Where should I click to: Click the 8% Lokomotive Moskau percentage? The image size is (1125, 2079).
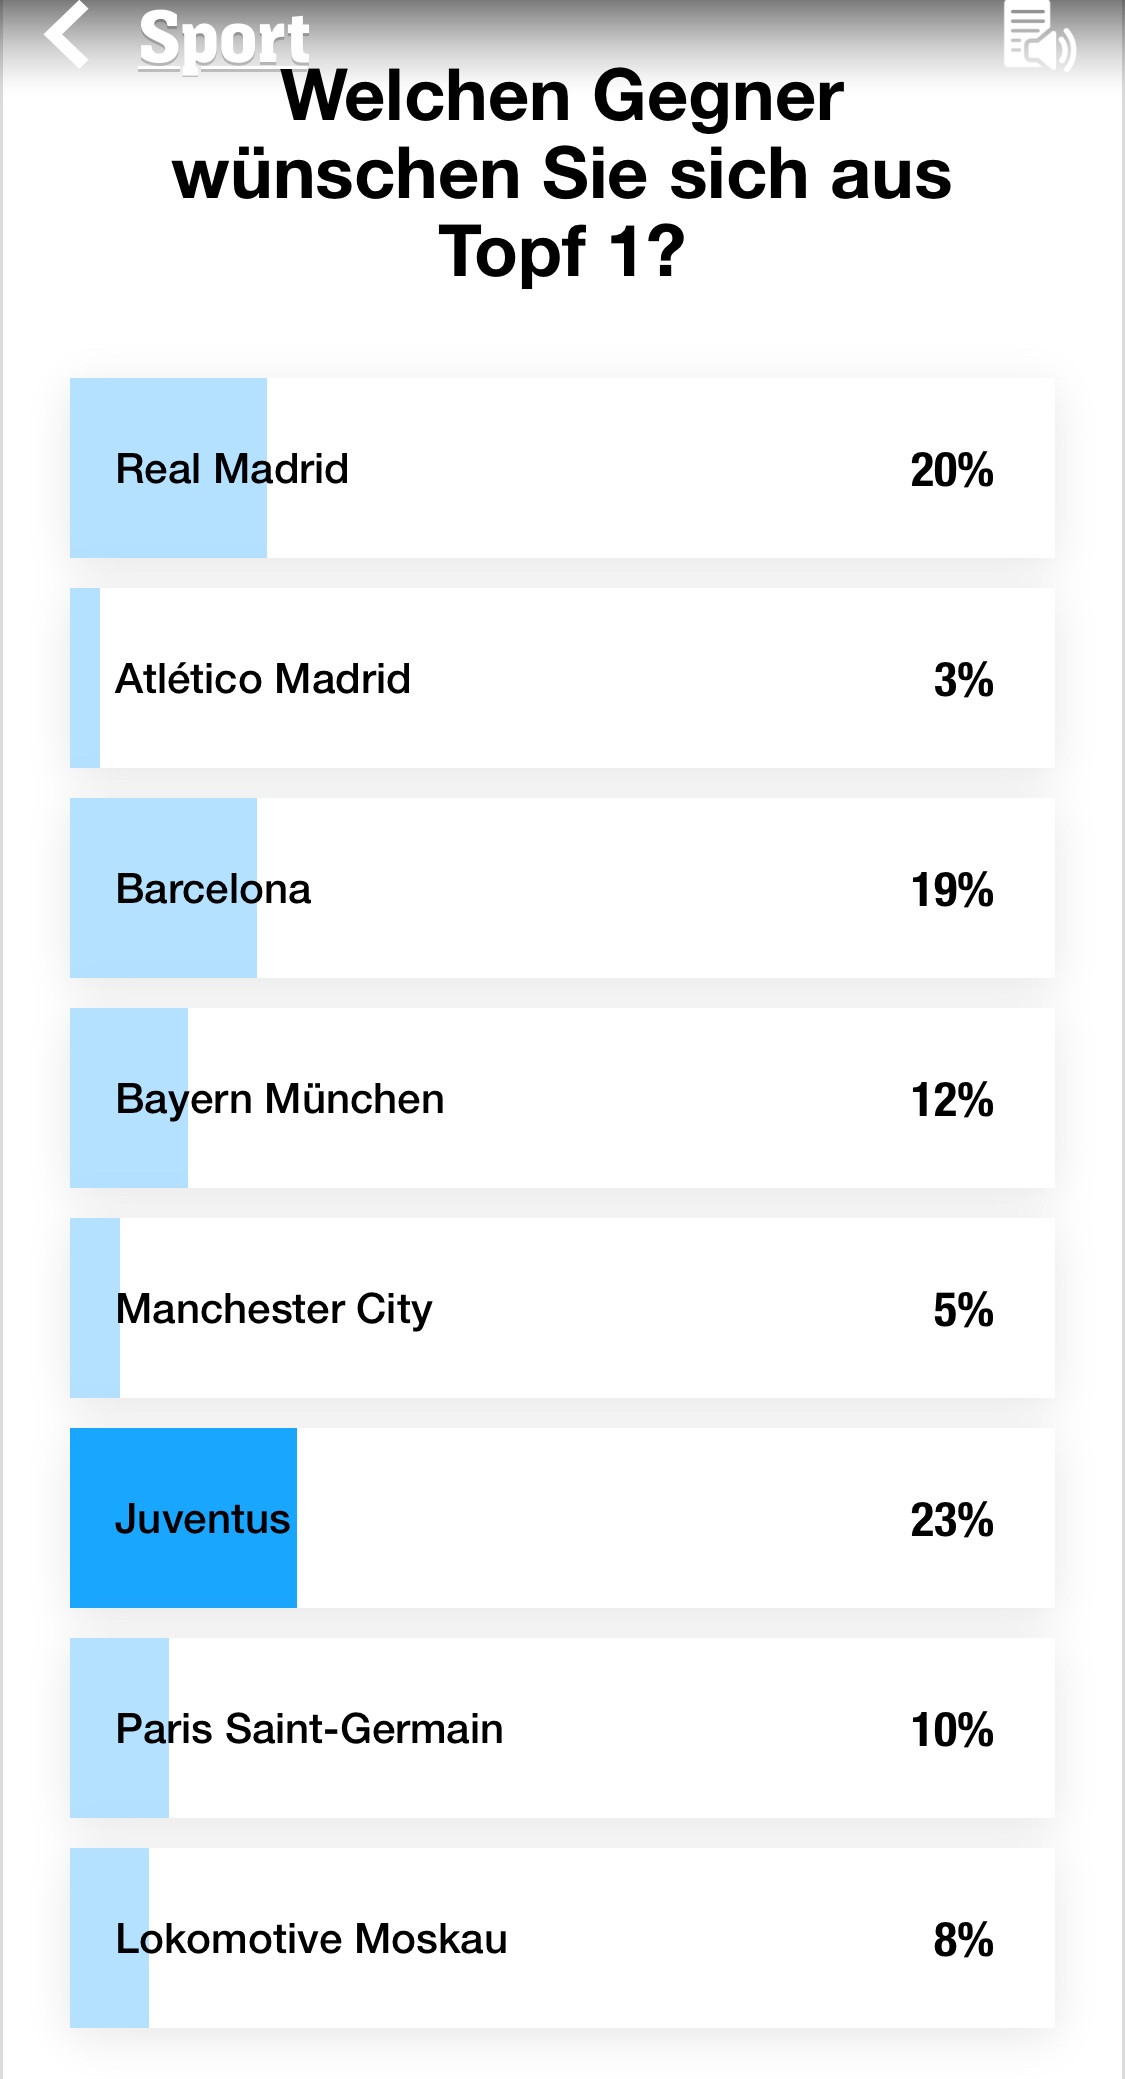pos(963,1940)
